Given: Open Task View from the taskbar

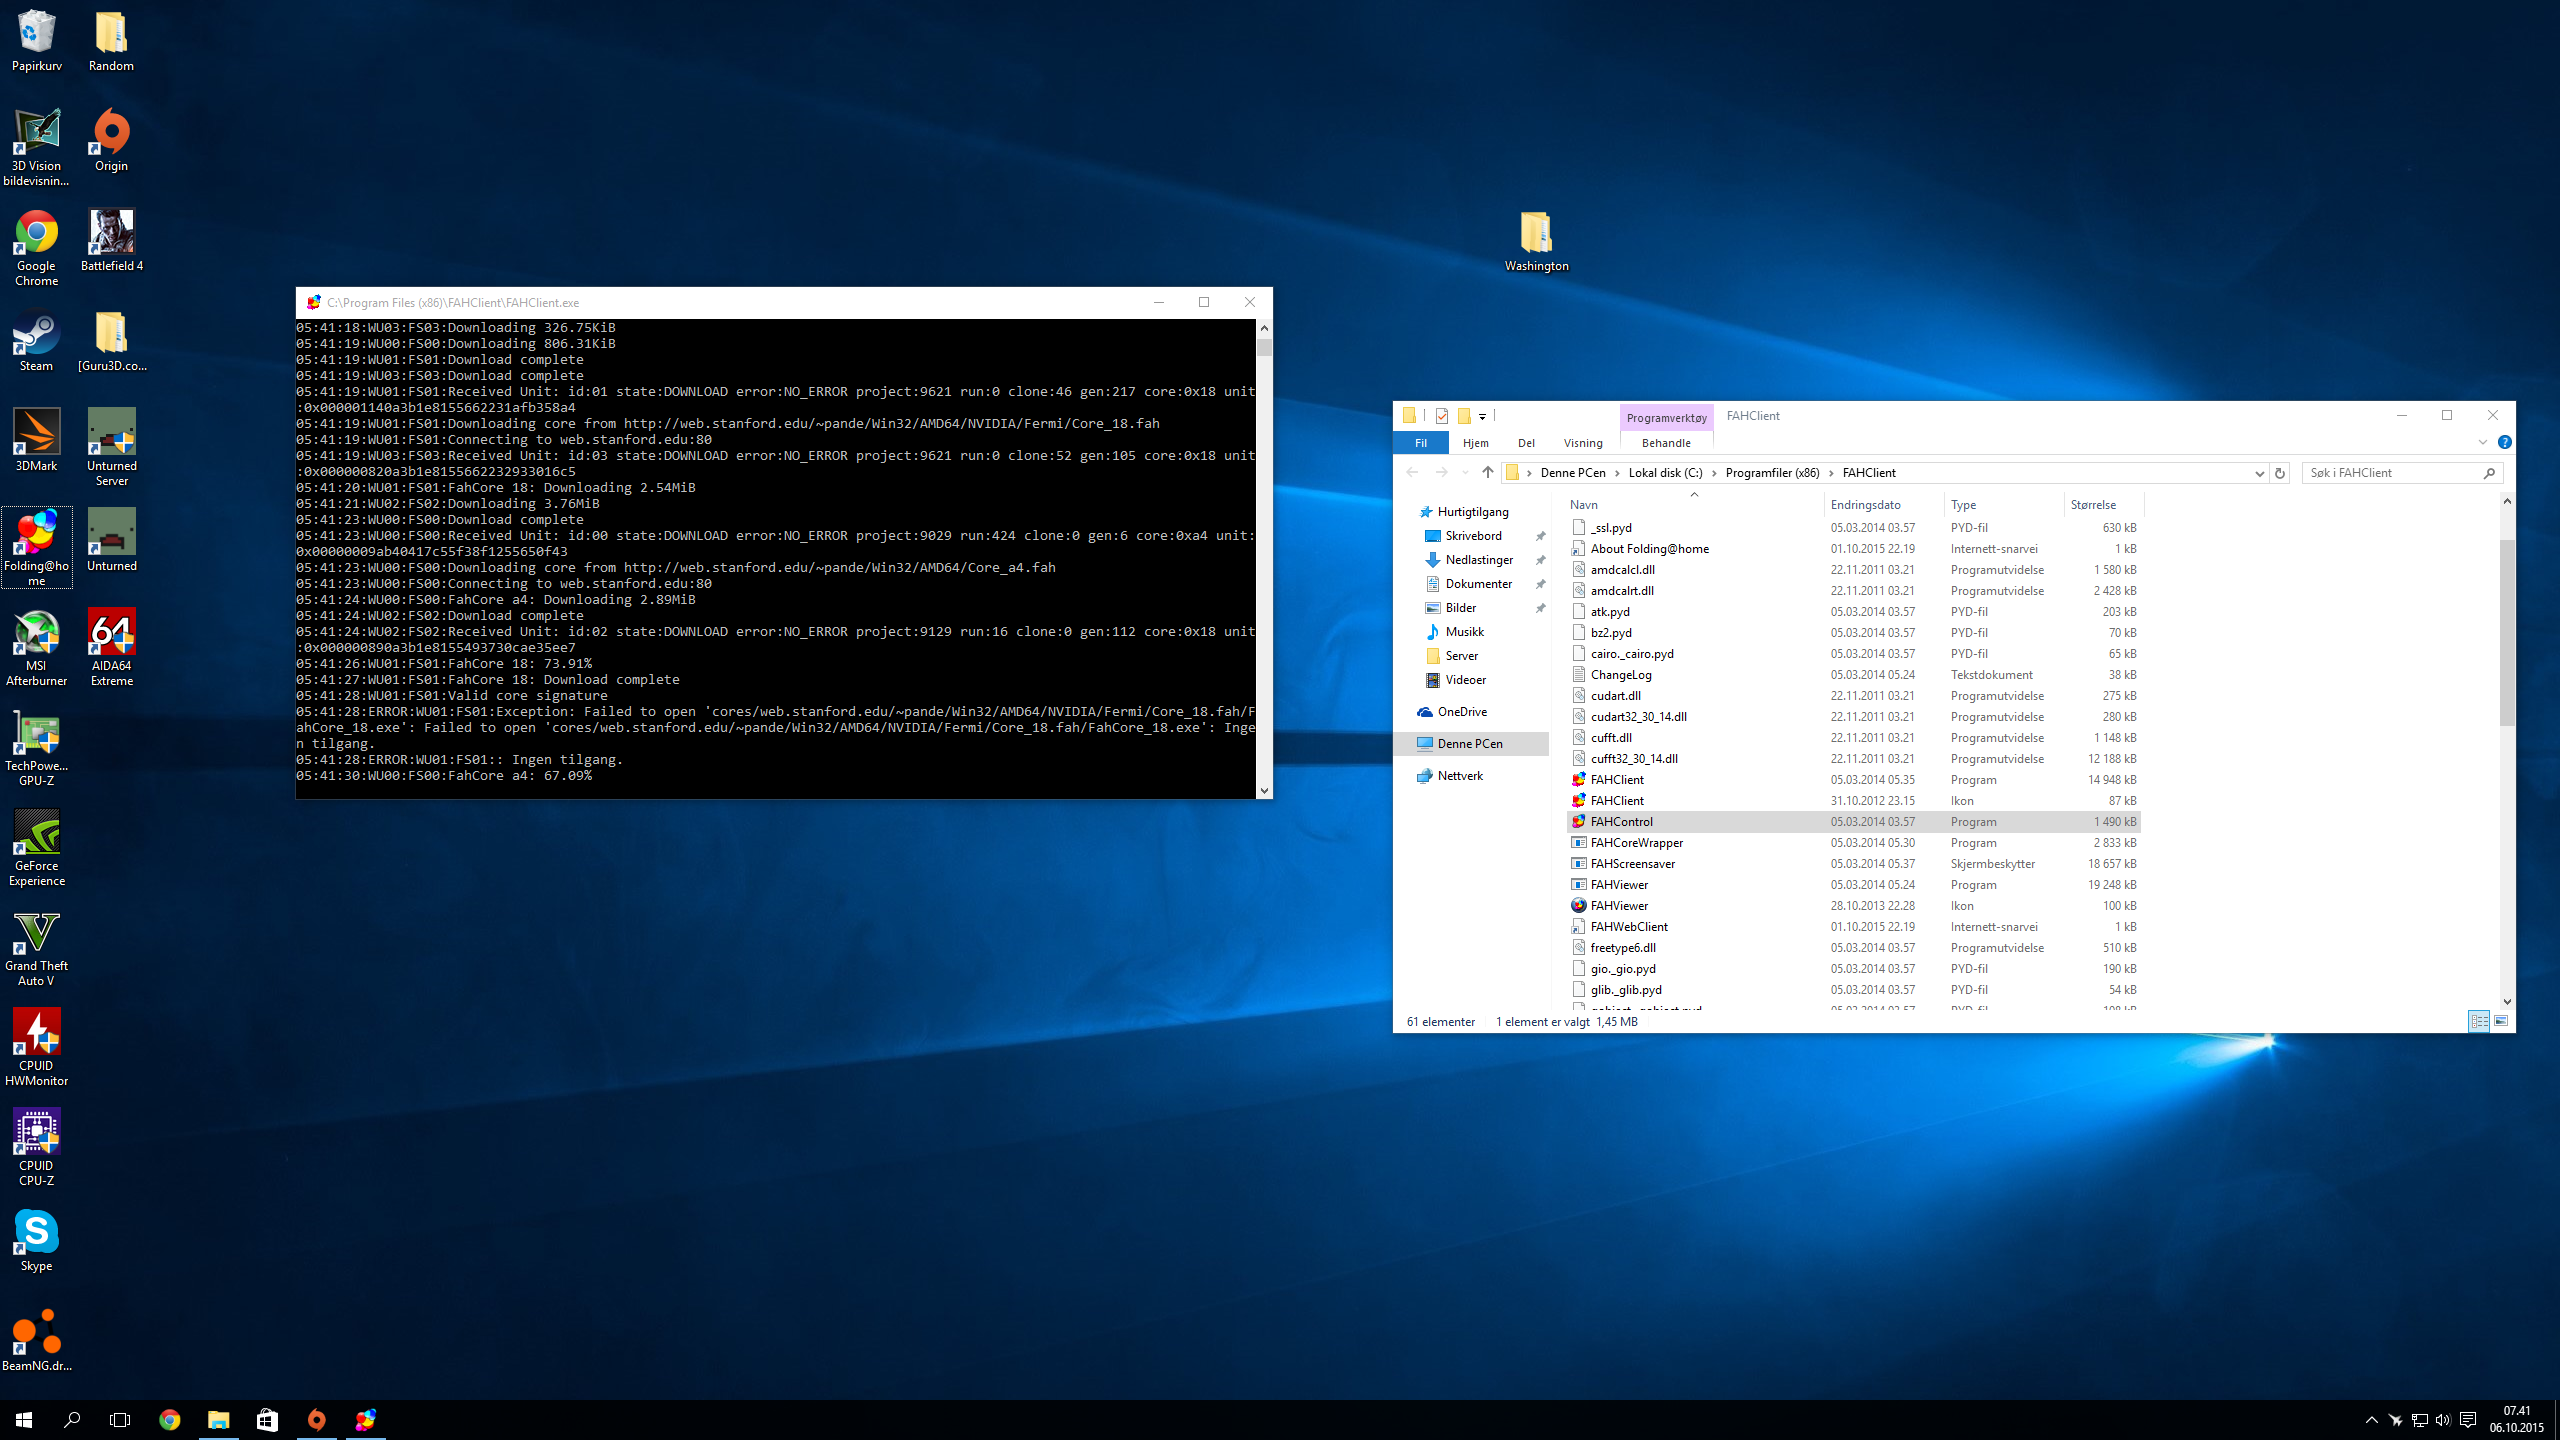Looking at the screenshot, I should tap(120, 1419).
